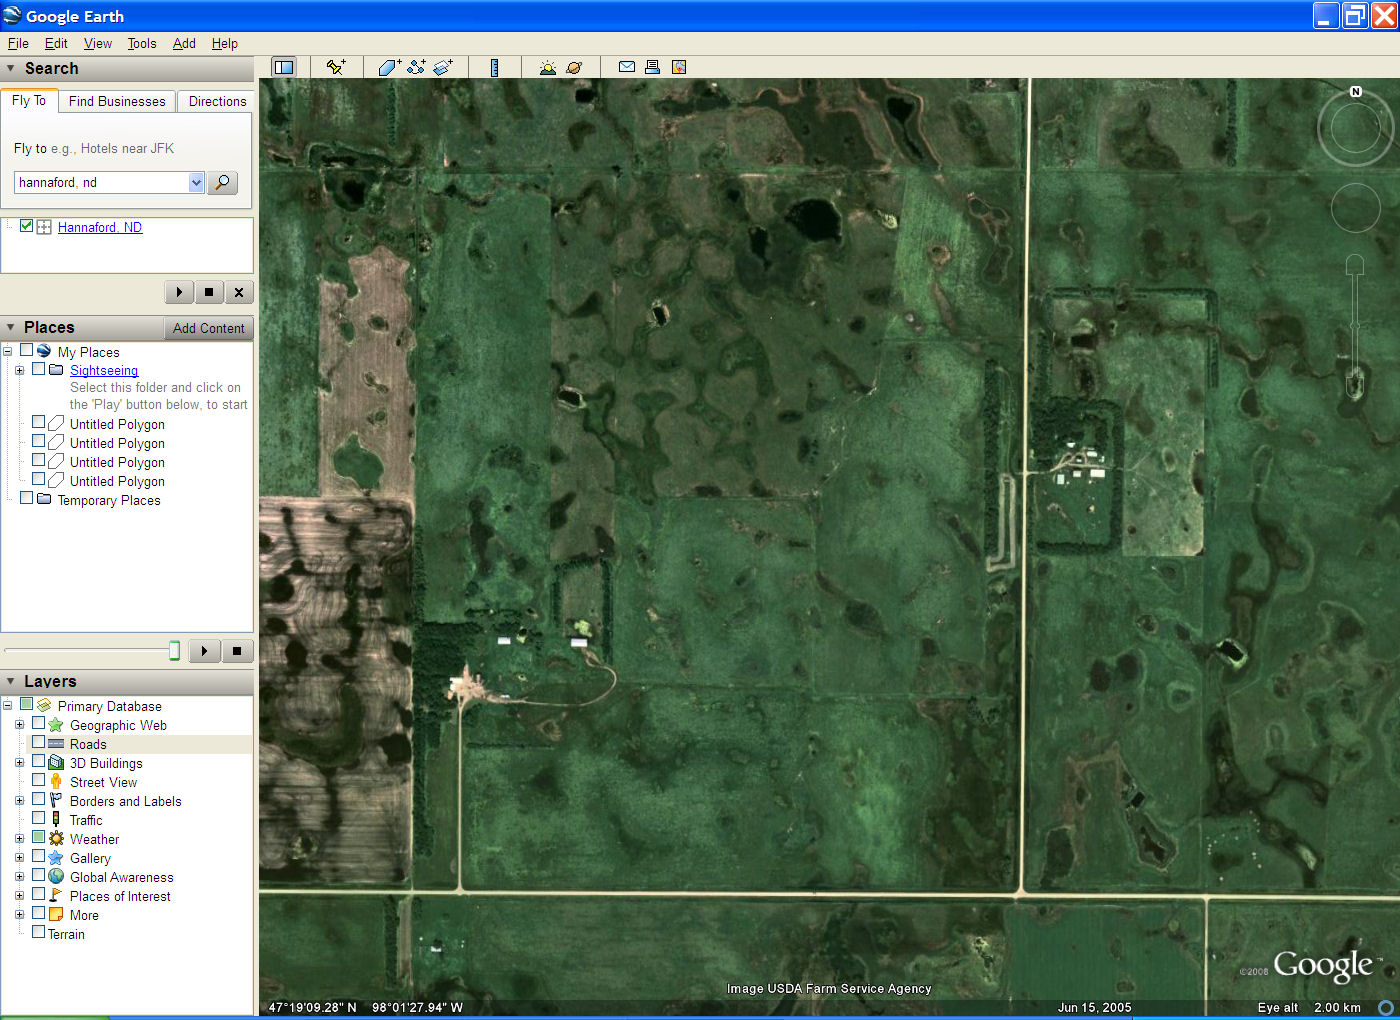
Task: Open the Help menu
Action: (x=225, y=43)
